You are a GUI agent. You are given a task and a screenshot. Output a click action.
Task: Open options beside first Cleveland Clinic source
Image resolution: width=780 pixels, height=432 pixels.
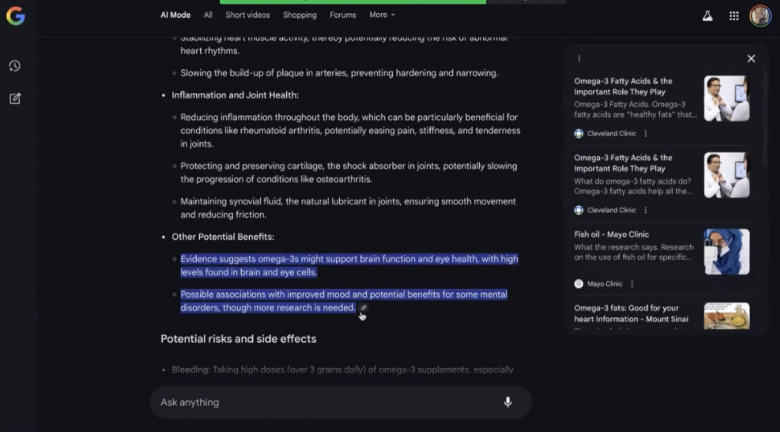[646, 133]
